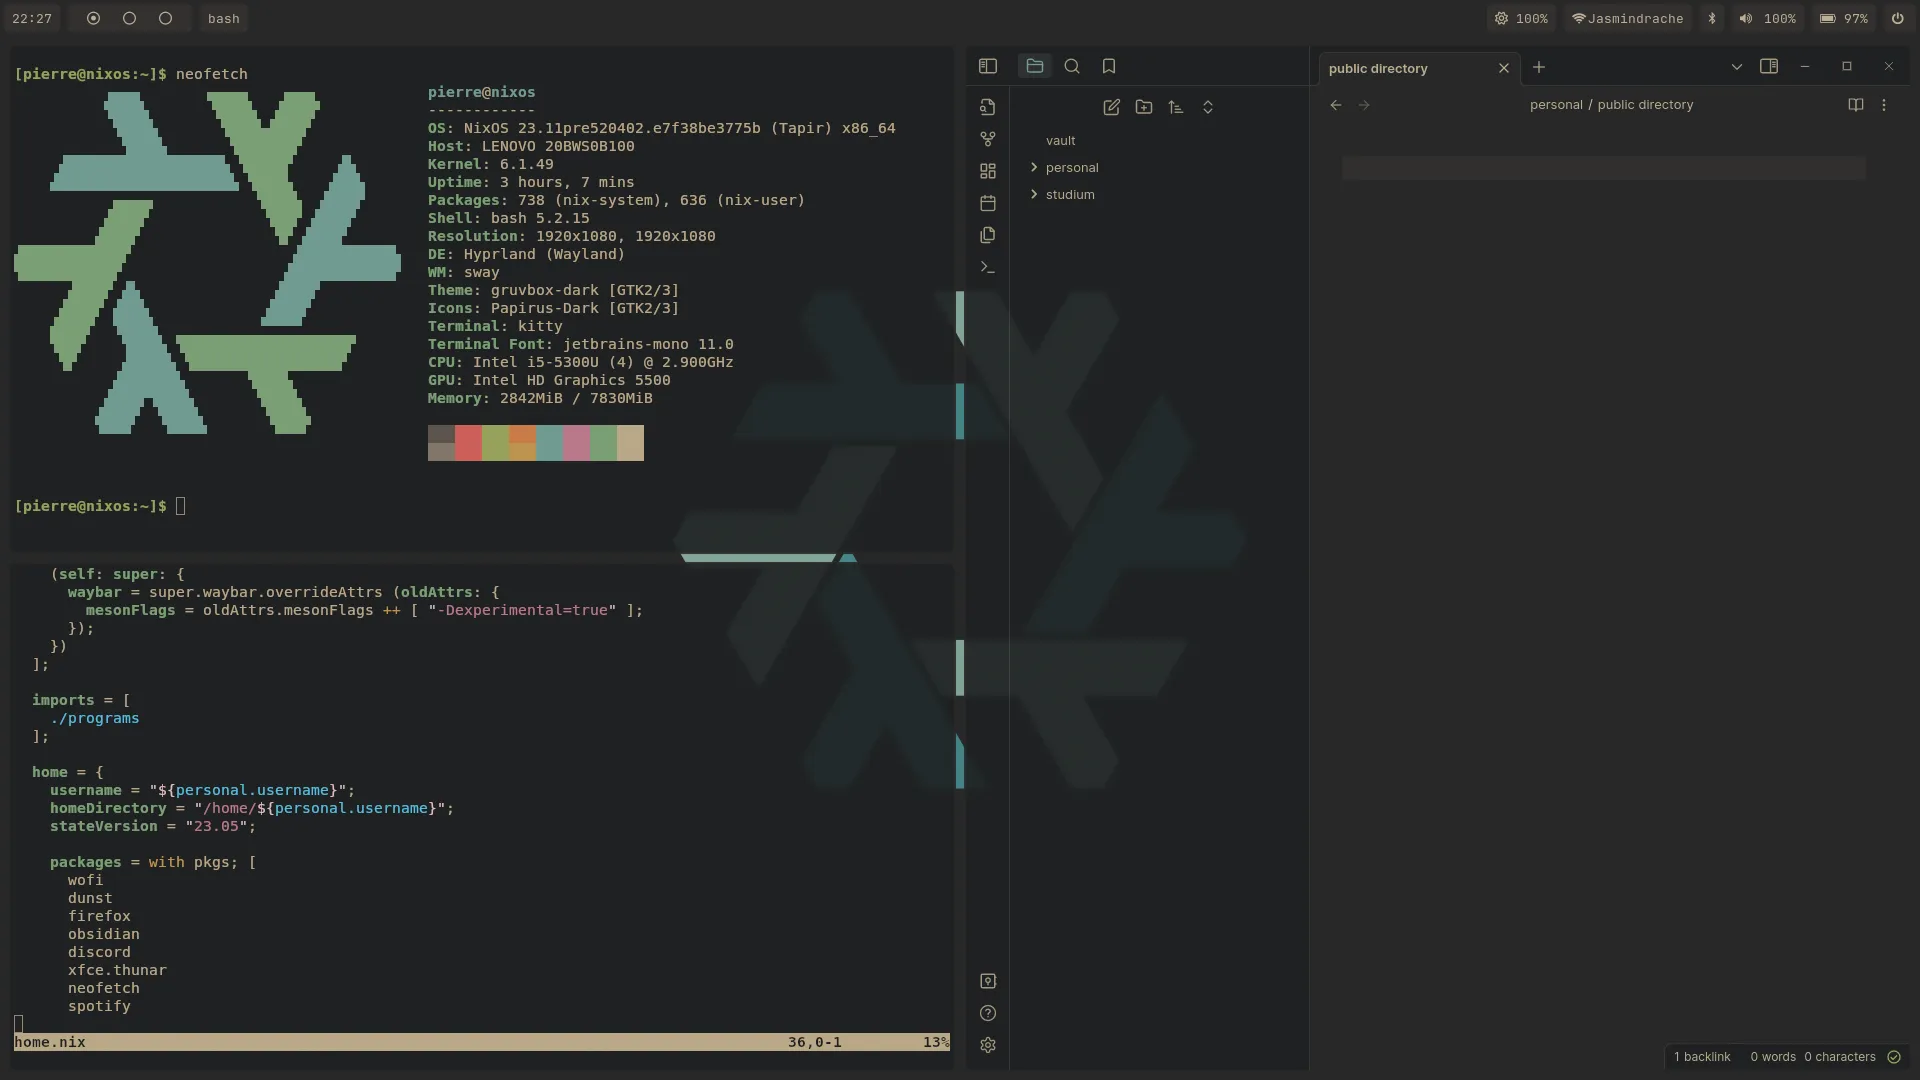Click the 1 backlink status bar item
Image resolution: width=1920 pixels, height=1080 pixels.
[x=1702, y=1057]
